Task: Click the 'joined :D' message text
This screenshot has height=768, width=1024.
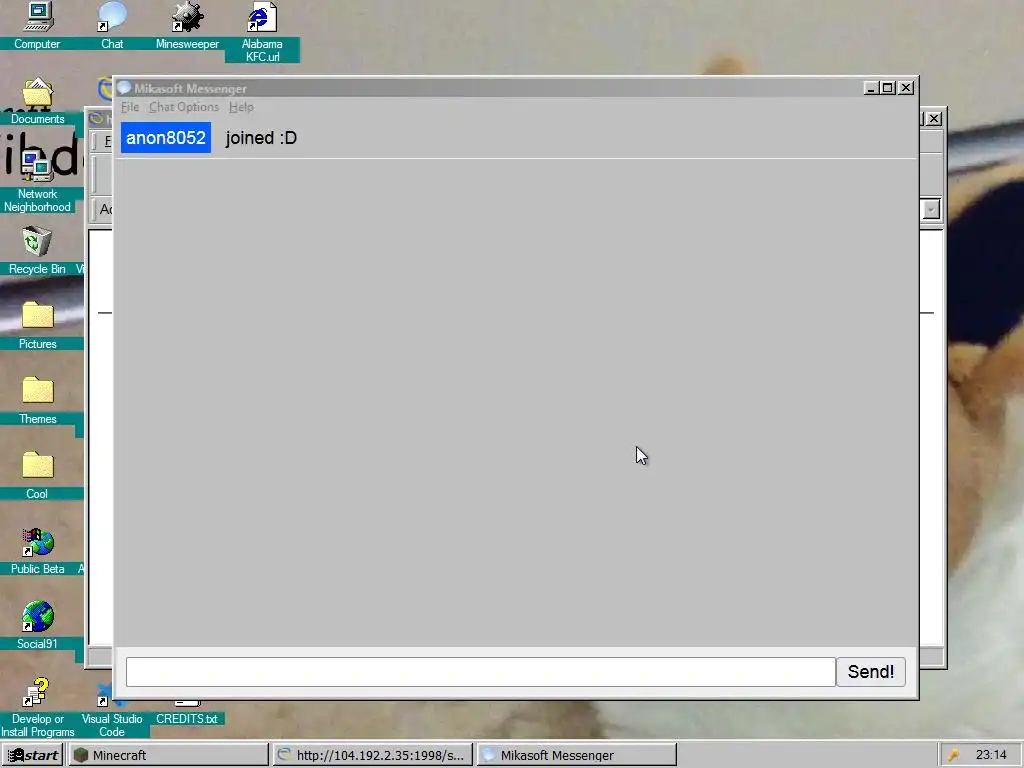Action: [261, 138]
